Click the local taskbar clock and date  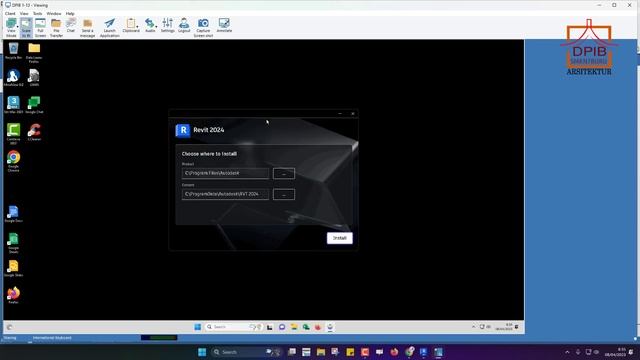point(616,352)
